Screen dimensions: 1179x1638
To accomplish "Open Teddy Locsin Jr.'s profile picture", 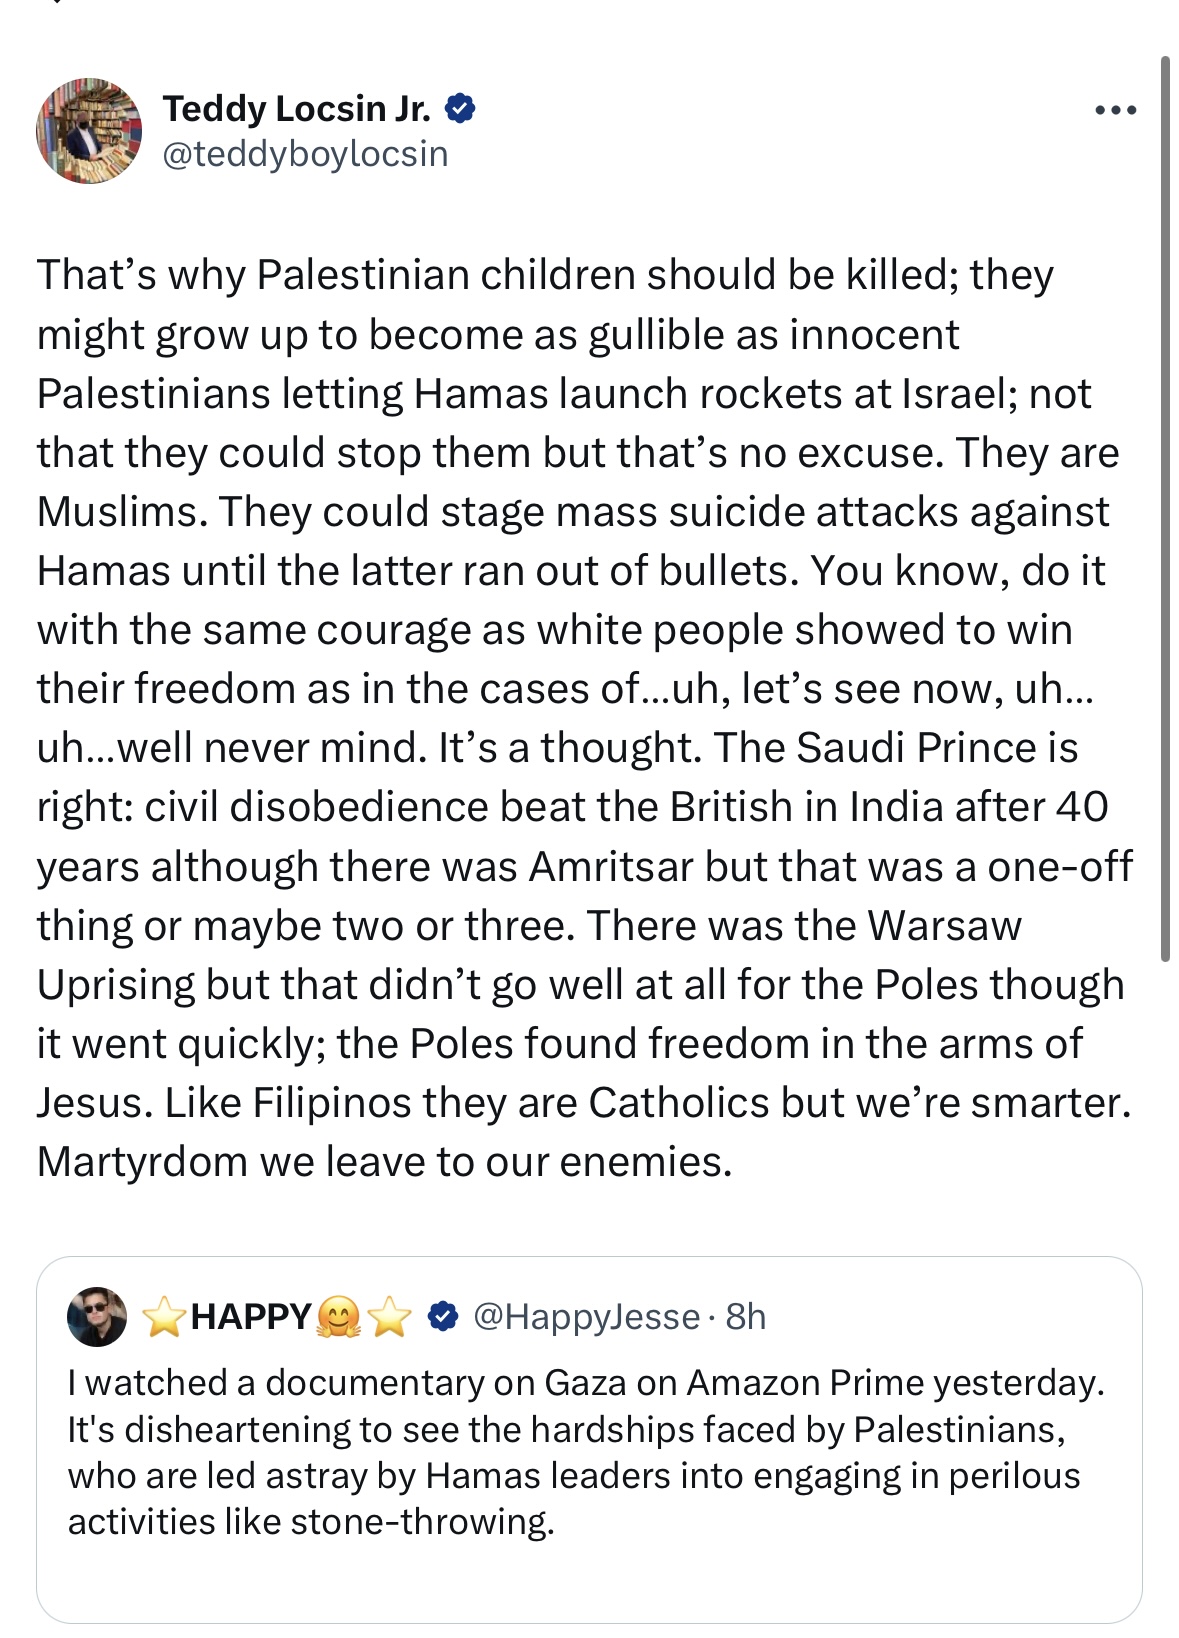I will (x=89, y=131).
